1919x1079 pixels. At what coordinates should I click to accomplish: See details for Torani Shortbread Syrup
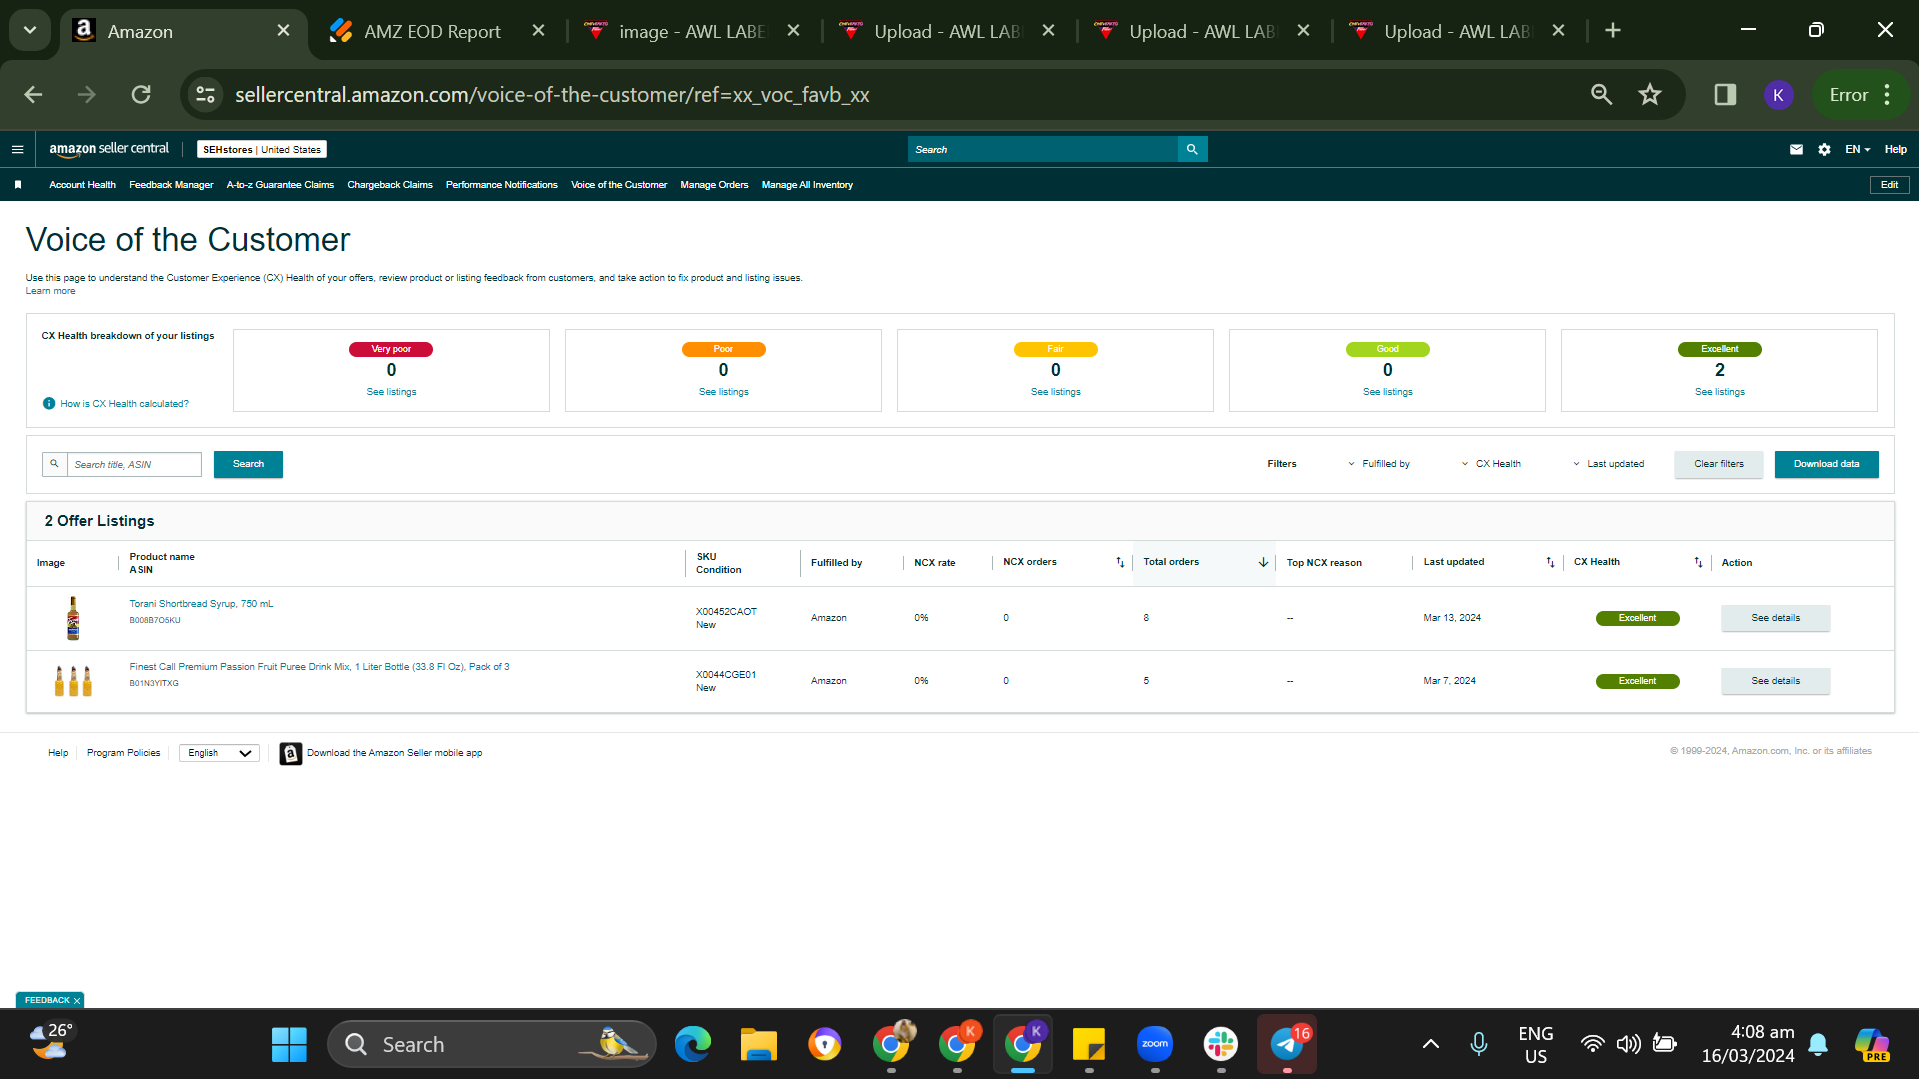point(1775,618)
